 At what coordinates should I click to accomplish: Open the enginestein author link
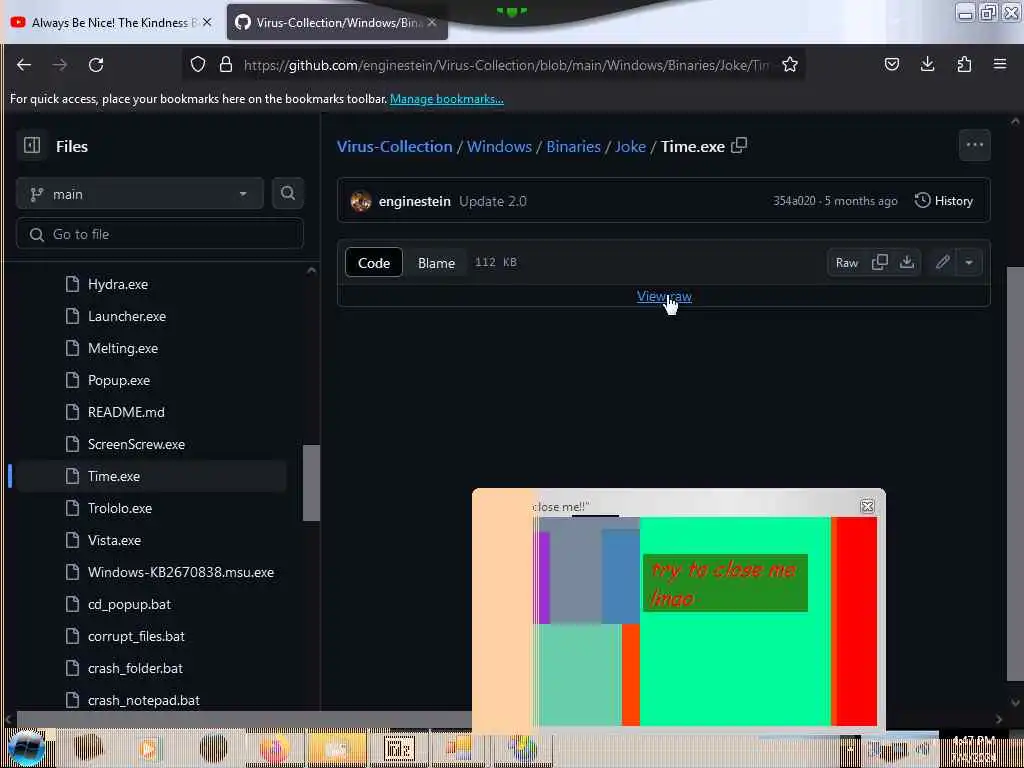click(x=415, y=201)
